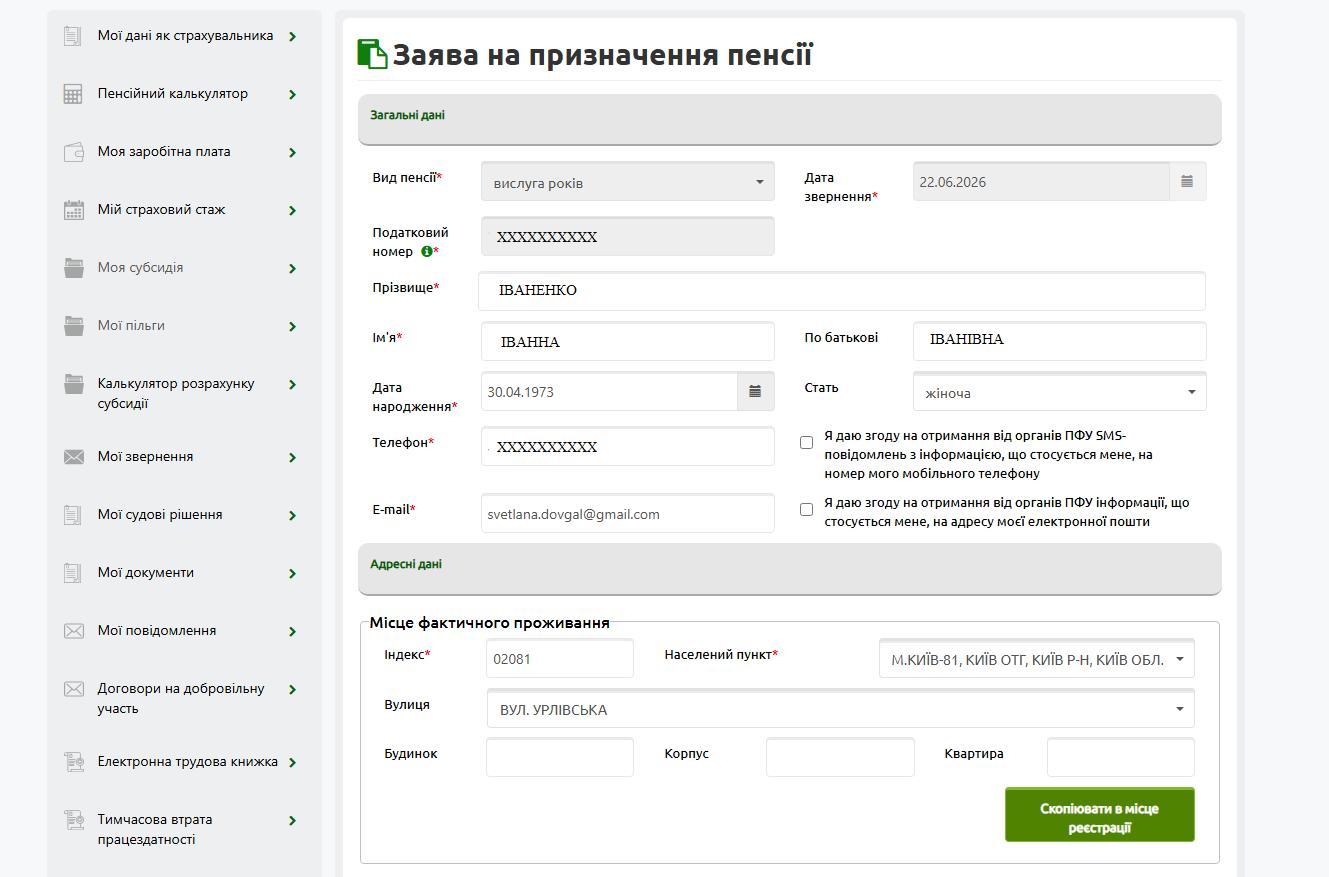Click the folder icon beside 'Мої пільги'
Screen dimensions: 1329x877
point(73,326)
